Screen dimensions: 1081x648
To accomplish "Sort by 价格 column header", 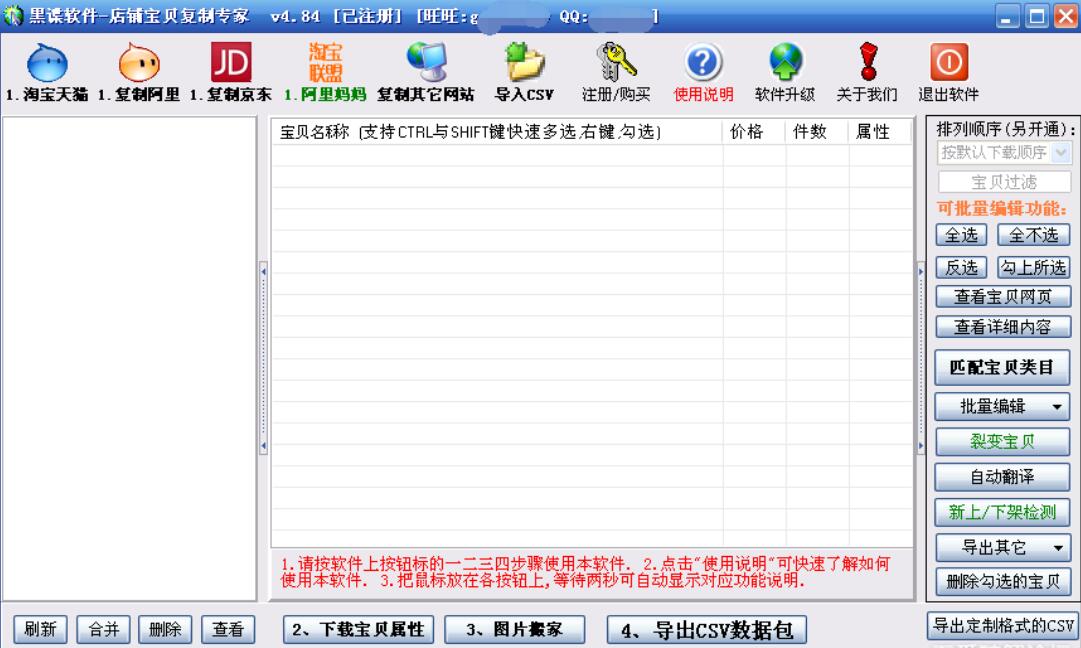I will [753, 132].
